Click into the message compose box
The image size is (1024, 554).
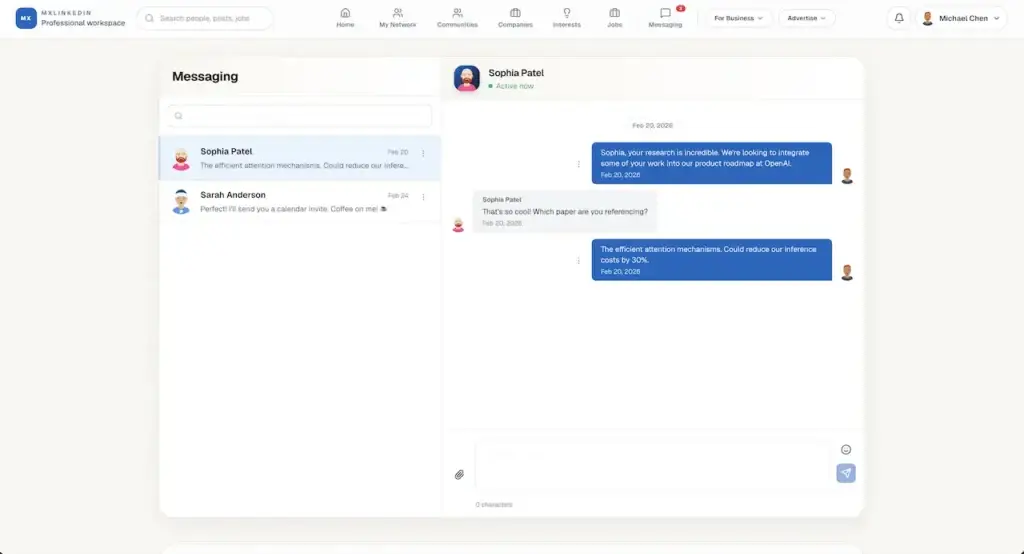click(x=653, y=466)
